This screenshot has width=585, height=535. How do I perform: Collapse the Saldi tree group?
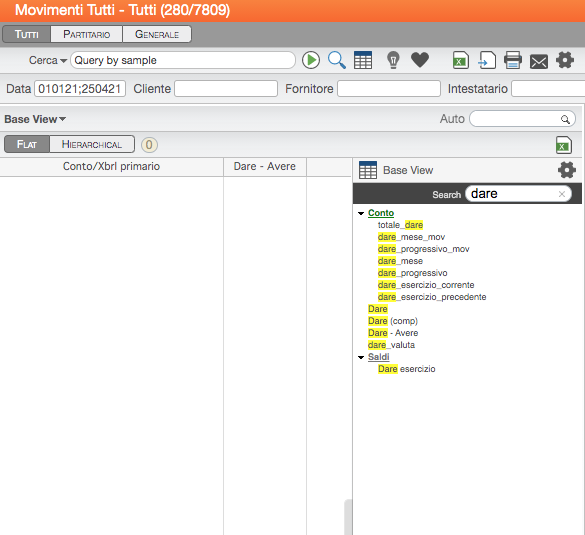coord(361,357)
